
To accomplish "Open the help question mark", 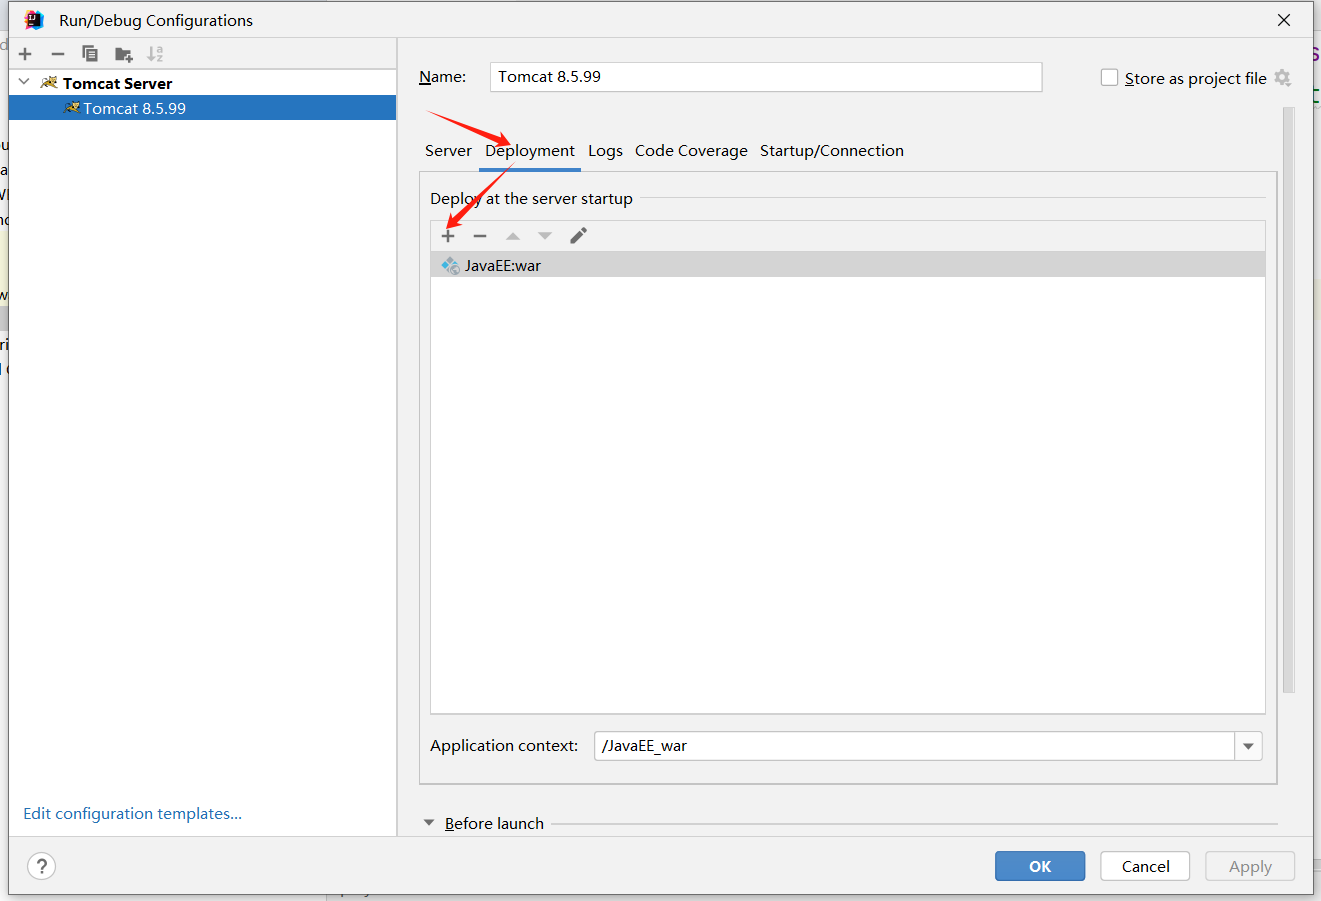I will (x=42, y=866).
